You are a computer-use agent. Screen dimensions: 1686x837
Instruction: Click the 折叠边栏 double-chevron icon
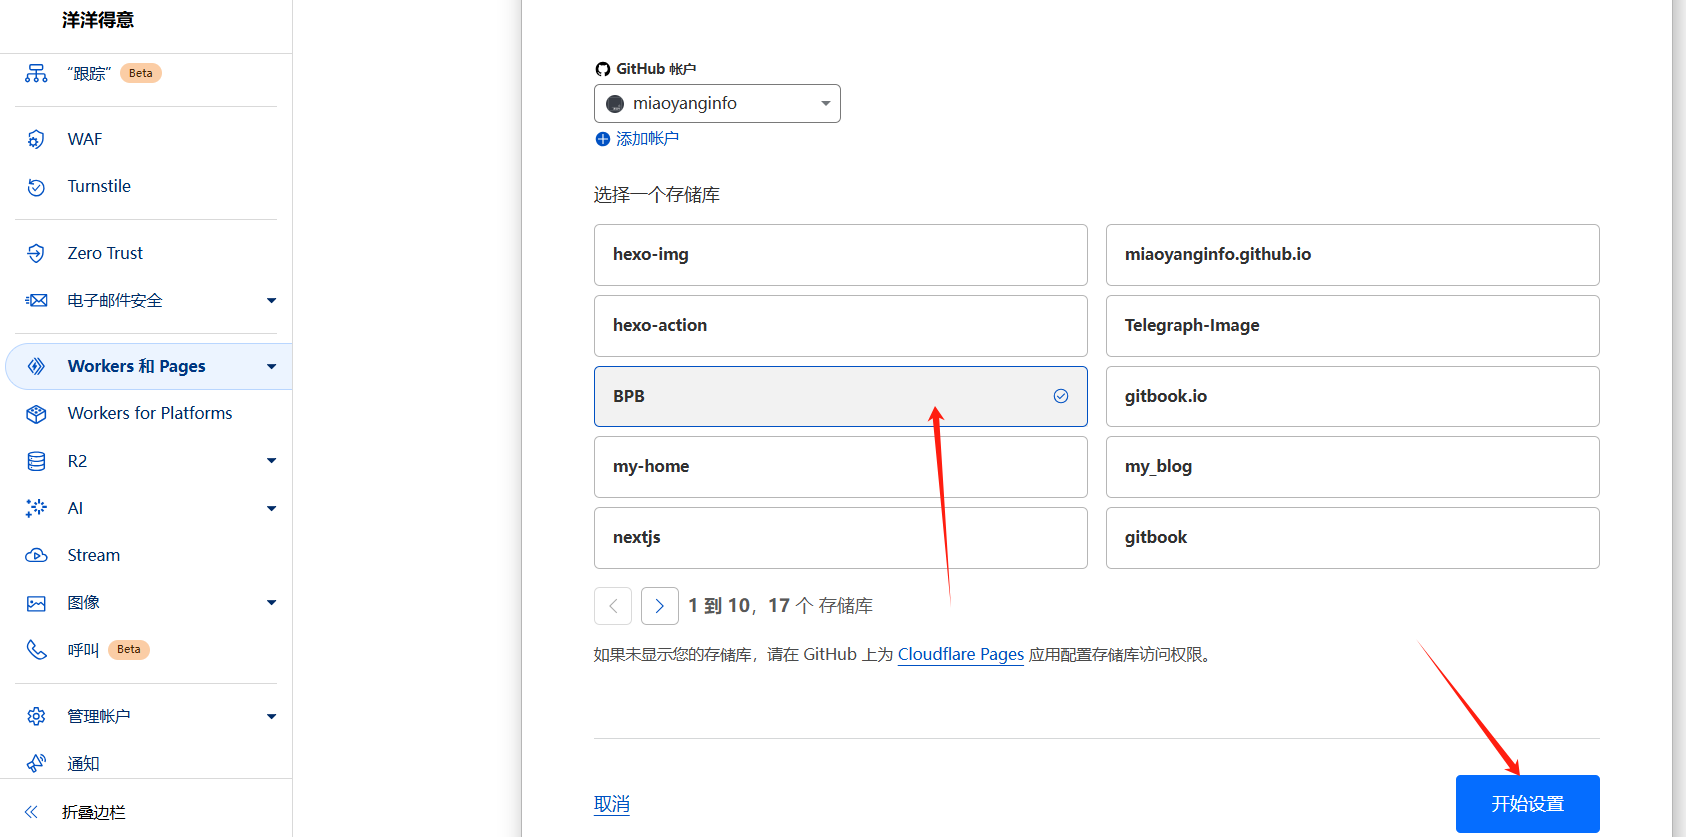tap(31, 812)
